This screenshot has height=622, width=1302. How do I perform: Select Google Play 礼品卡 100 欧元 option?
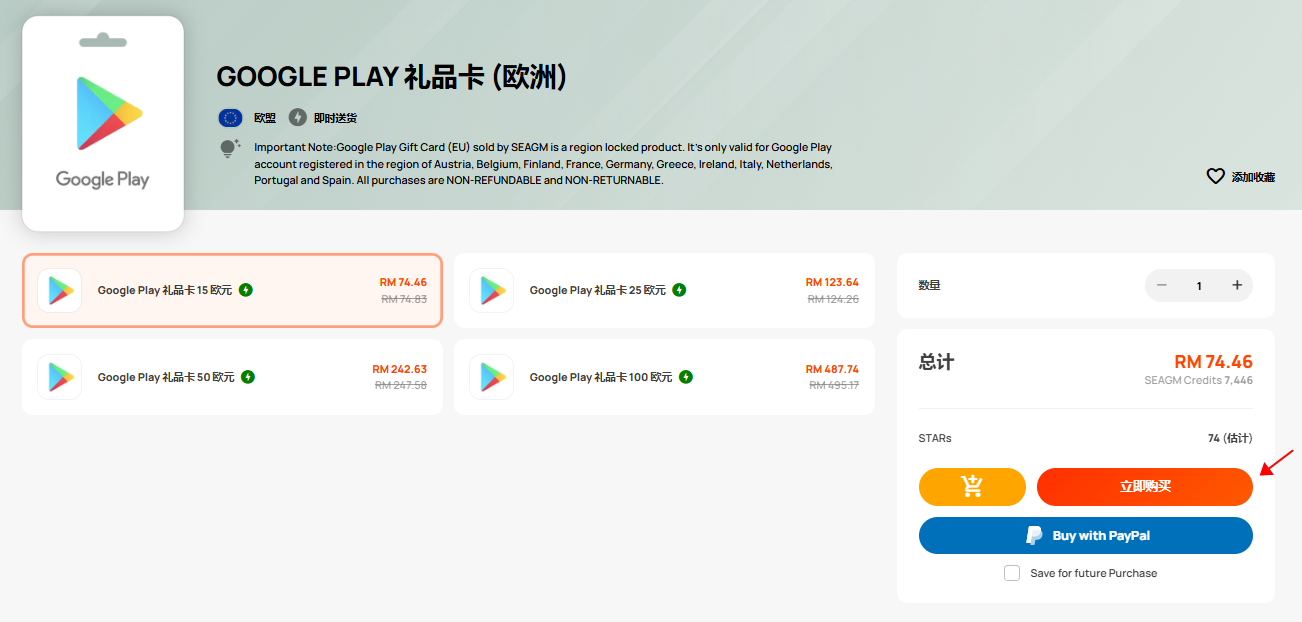[x=664, y=377]
